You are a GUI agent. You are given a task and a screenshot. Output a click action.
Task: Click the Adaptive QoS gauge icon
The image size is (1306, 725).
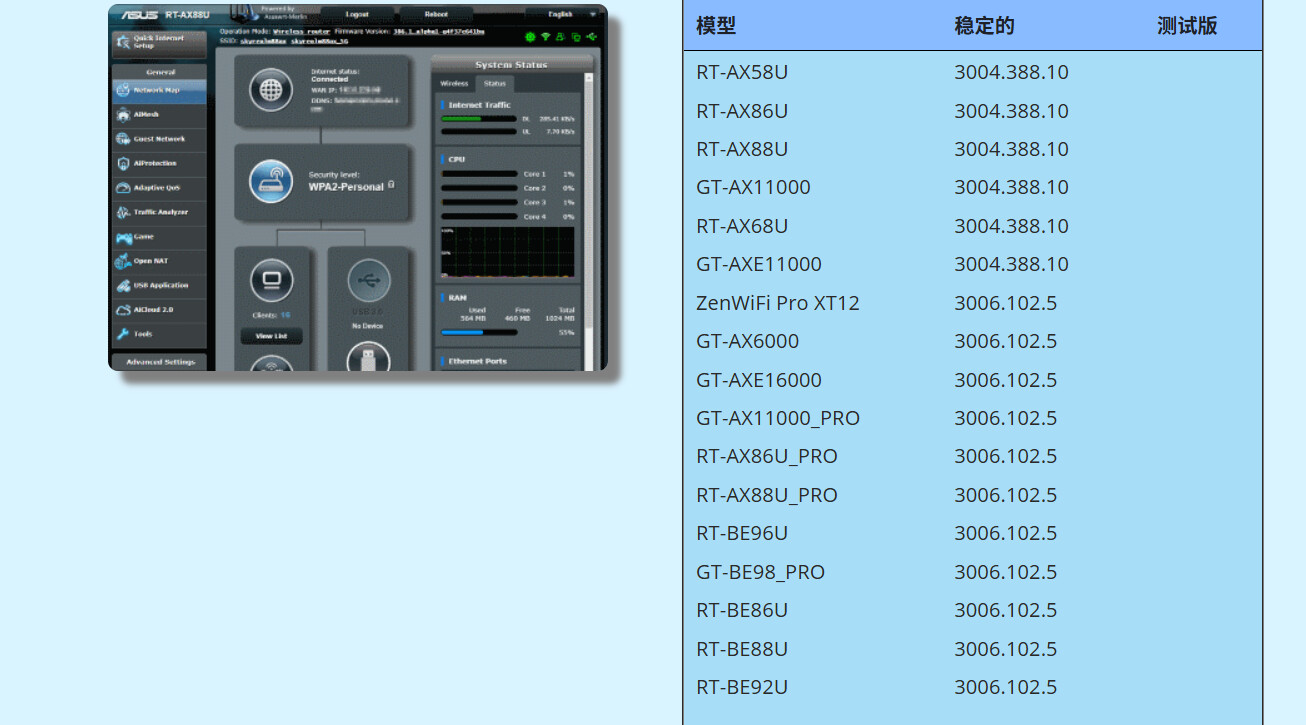click(124, 188)
